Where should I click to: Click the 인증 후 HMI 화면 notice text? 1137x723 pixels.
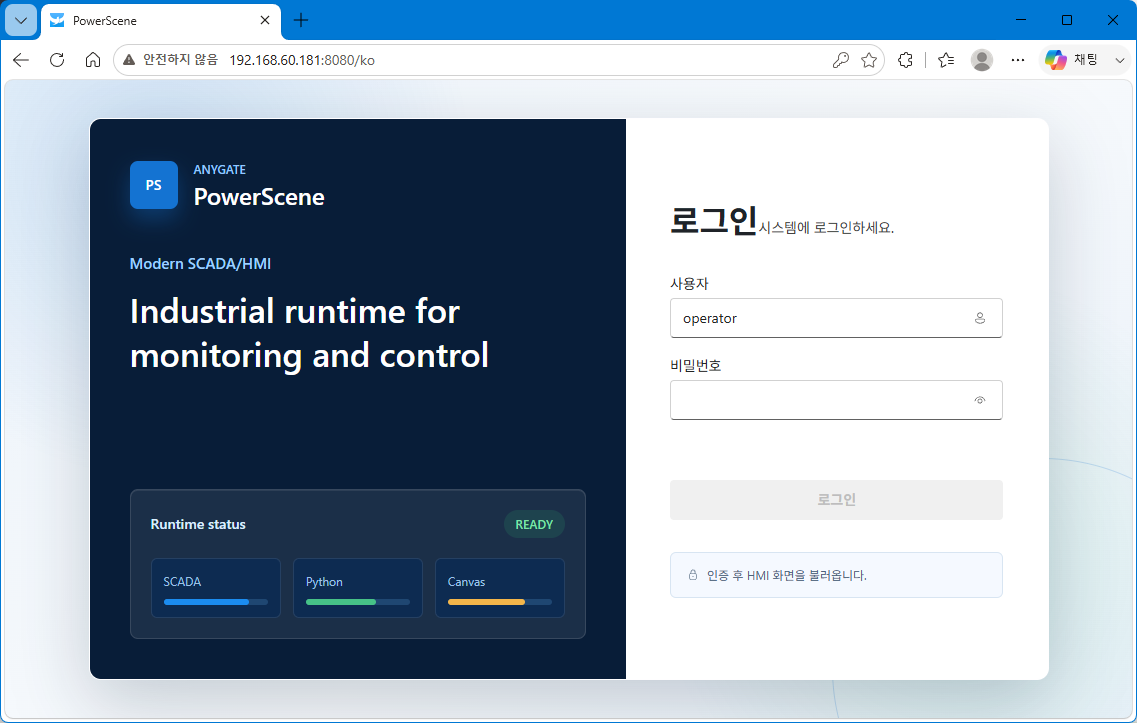pos(787,575)
